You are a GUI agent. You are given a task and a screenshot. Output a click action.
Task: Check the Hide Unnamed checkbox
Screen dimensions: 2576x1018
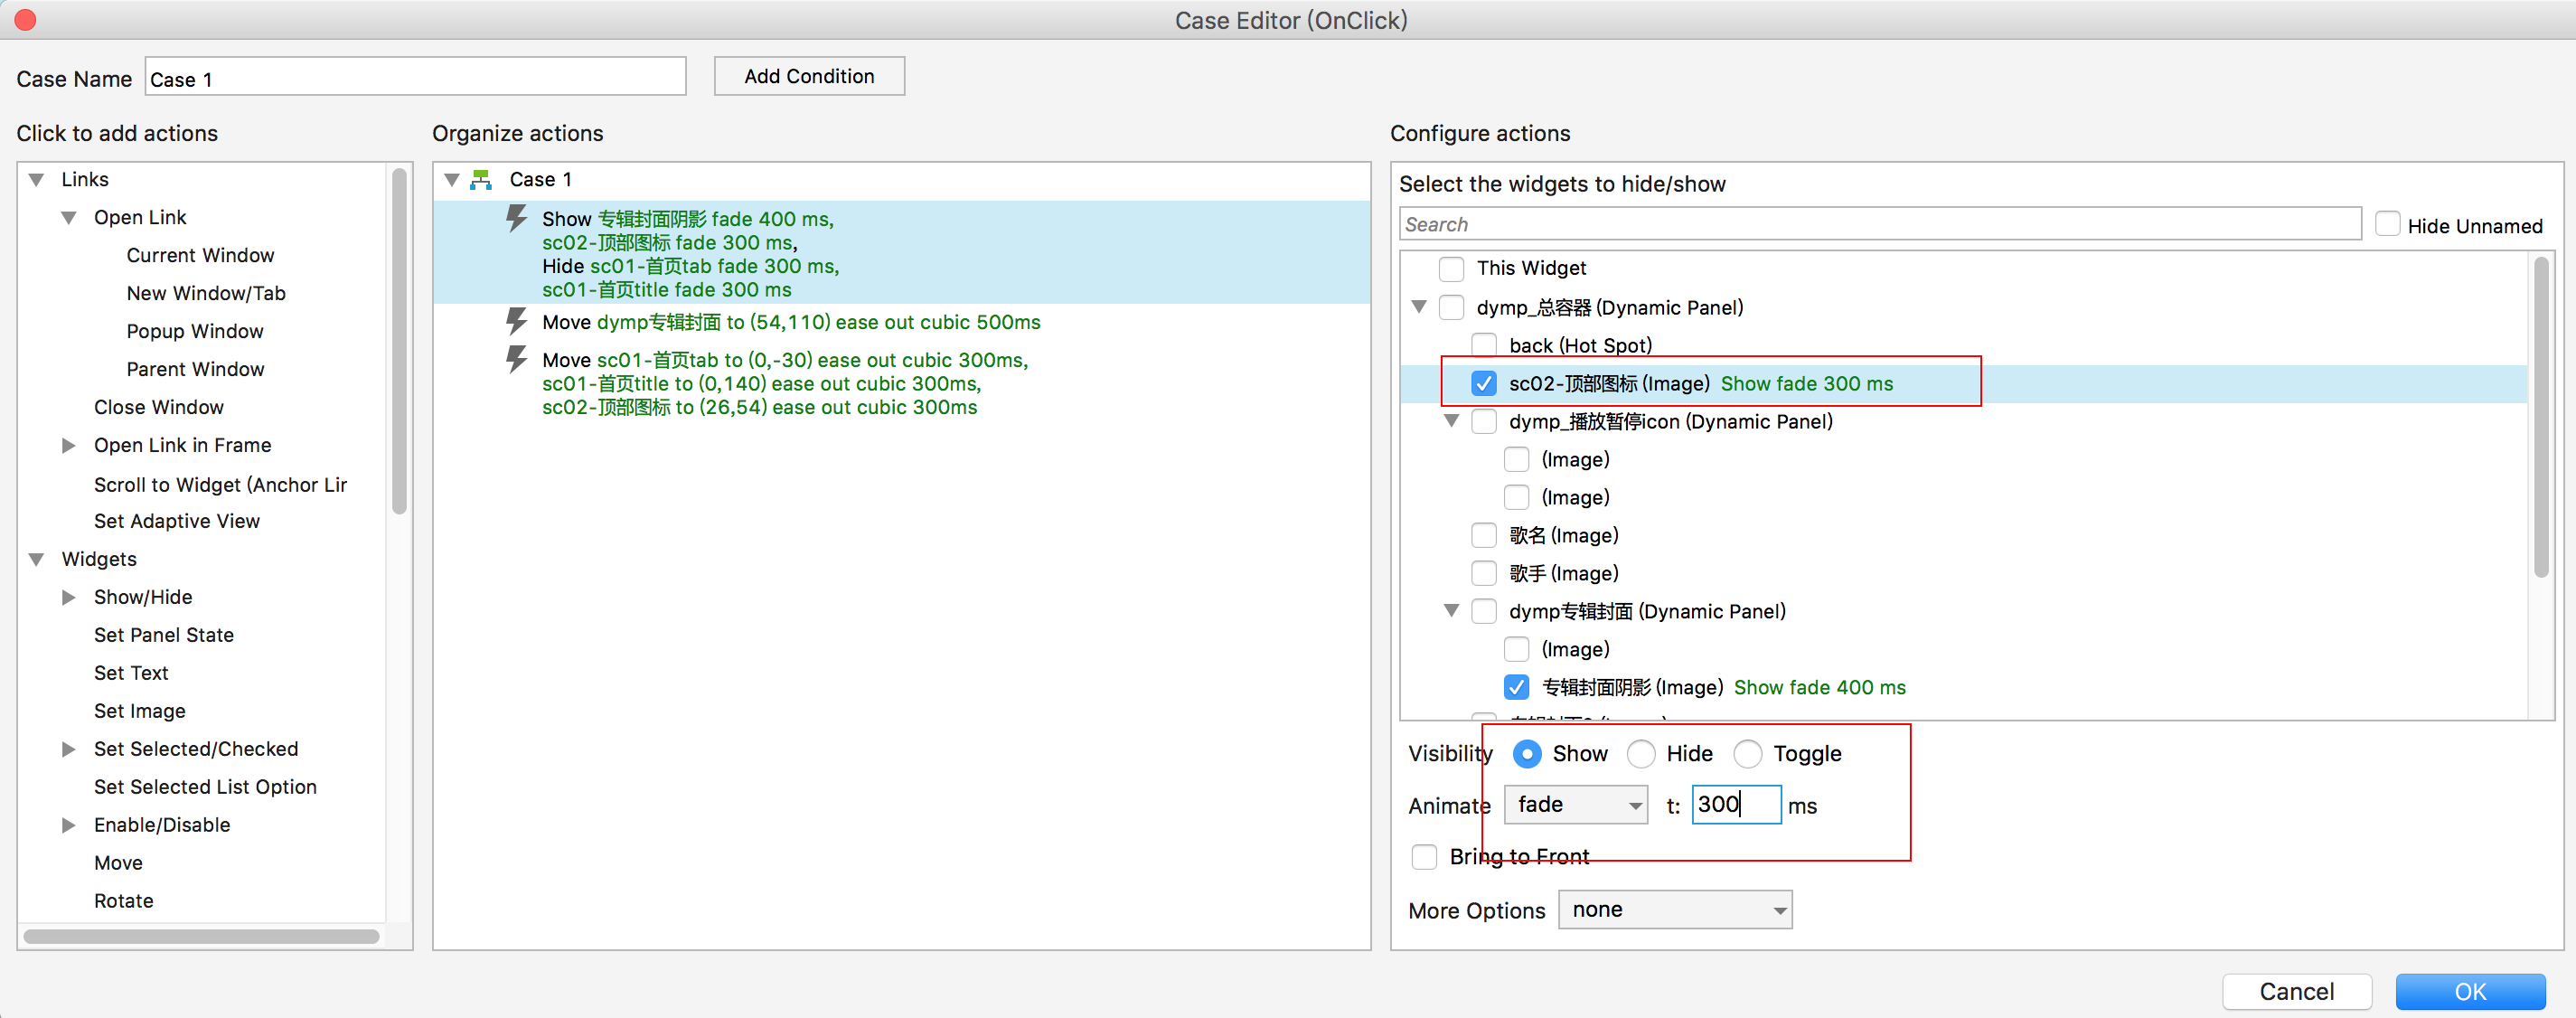tap(2387, 225)
